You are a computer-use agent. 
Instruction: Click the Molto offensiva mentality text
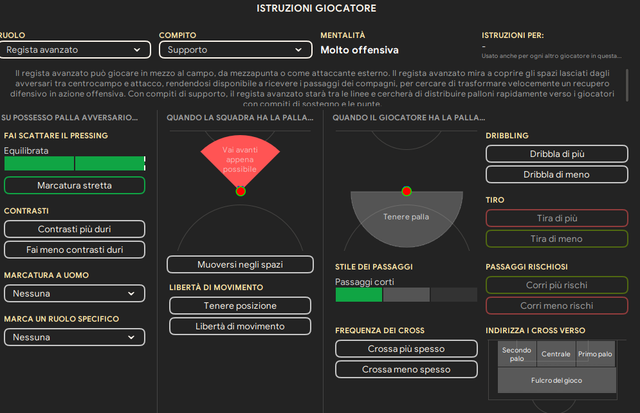pos(359,50)
